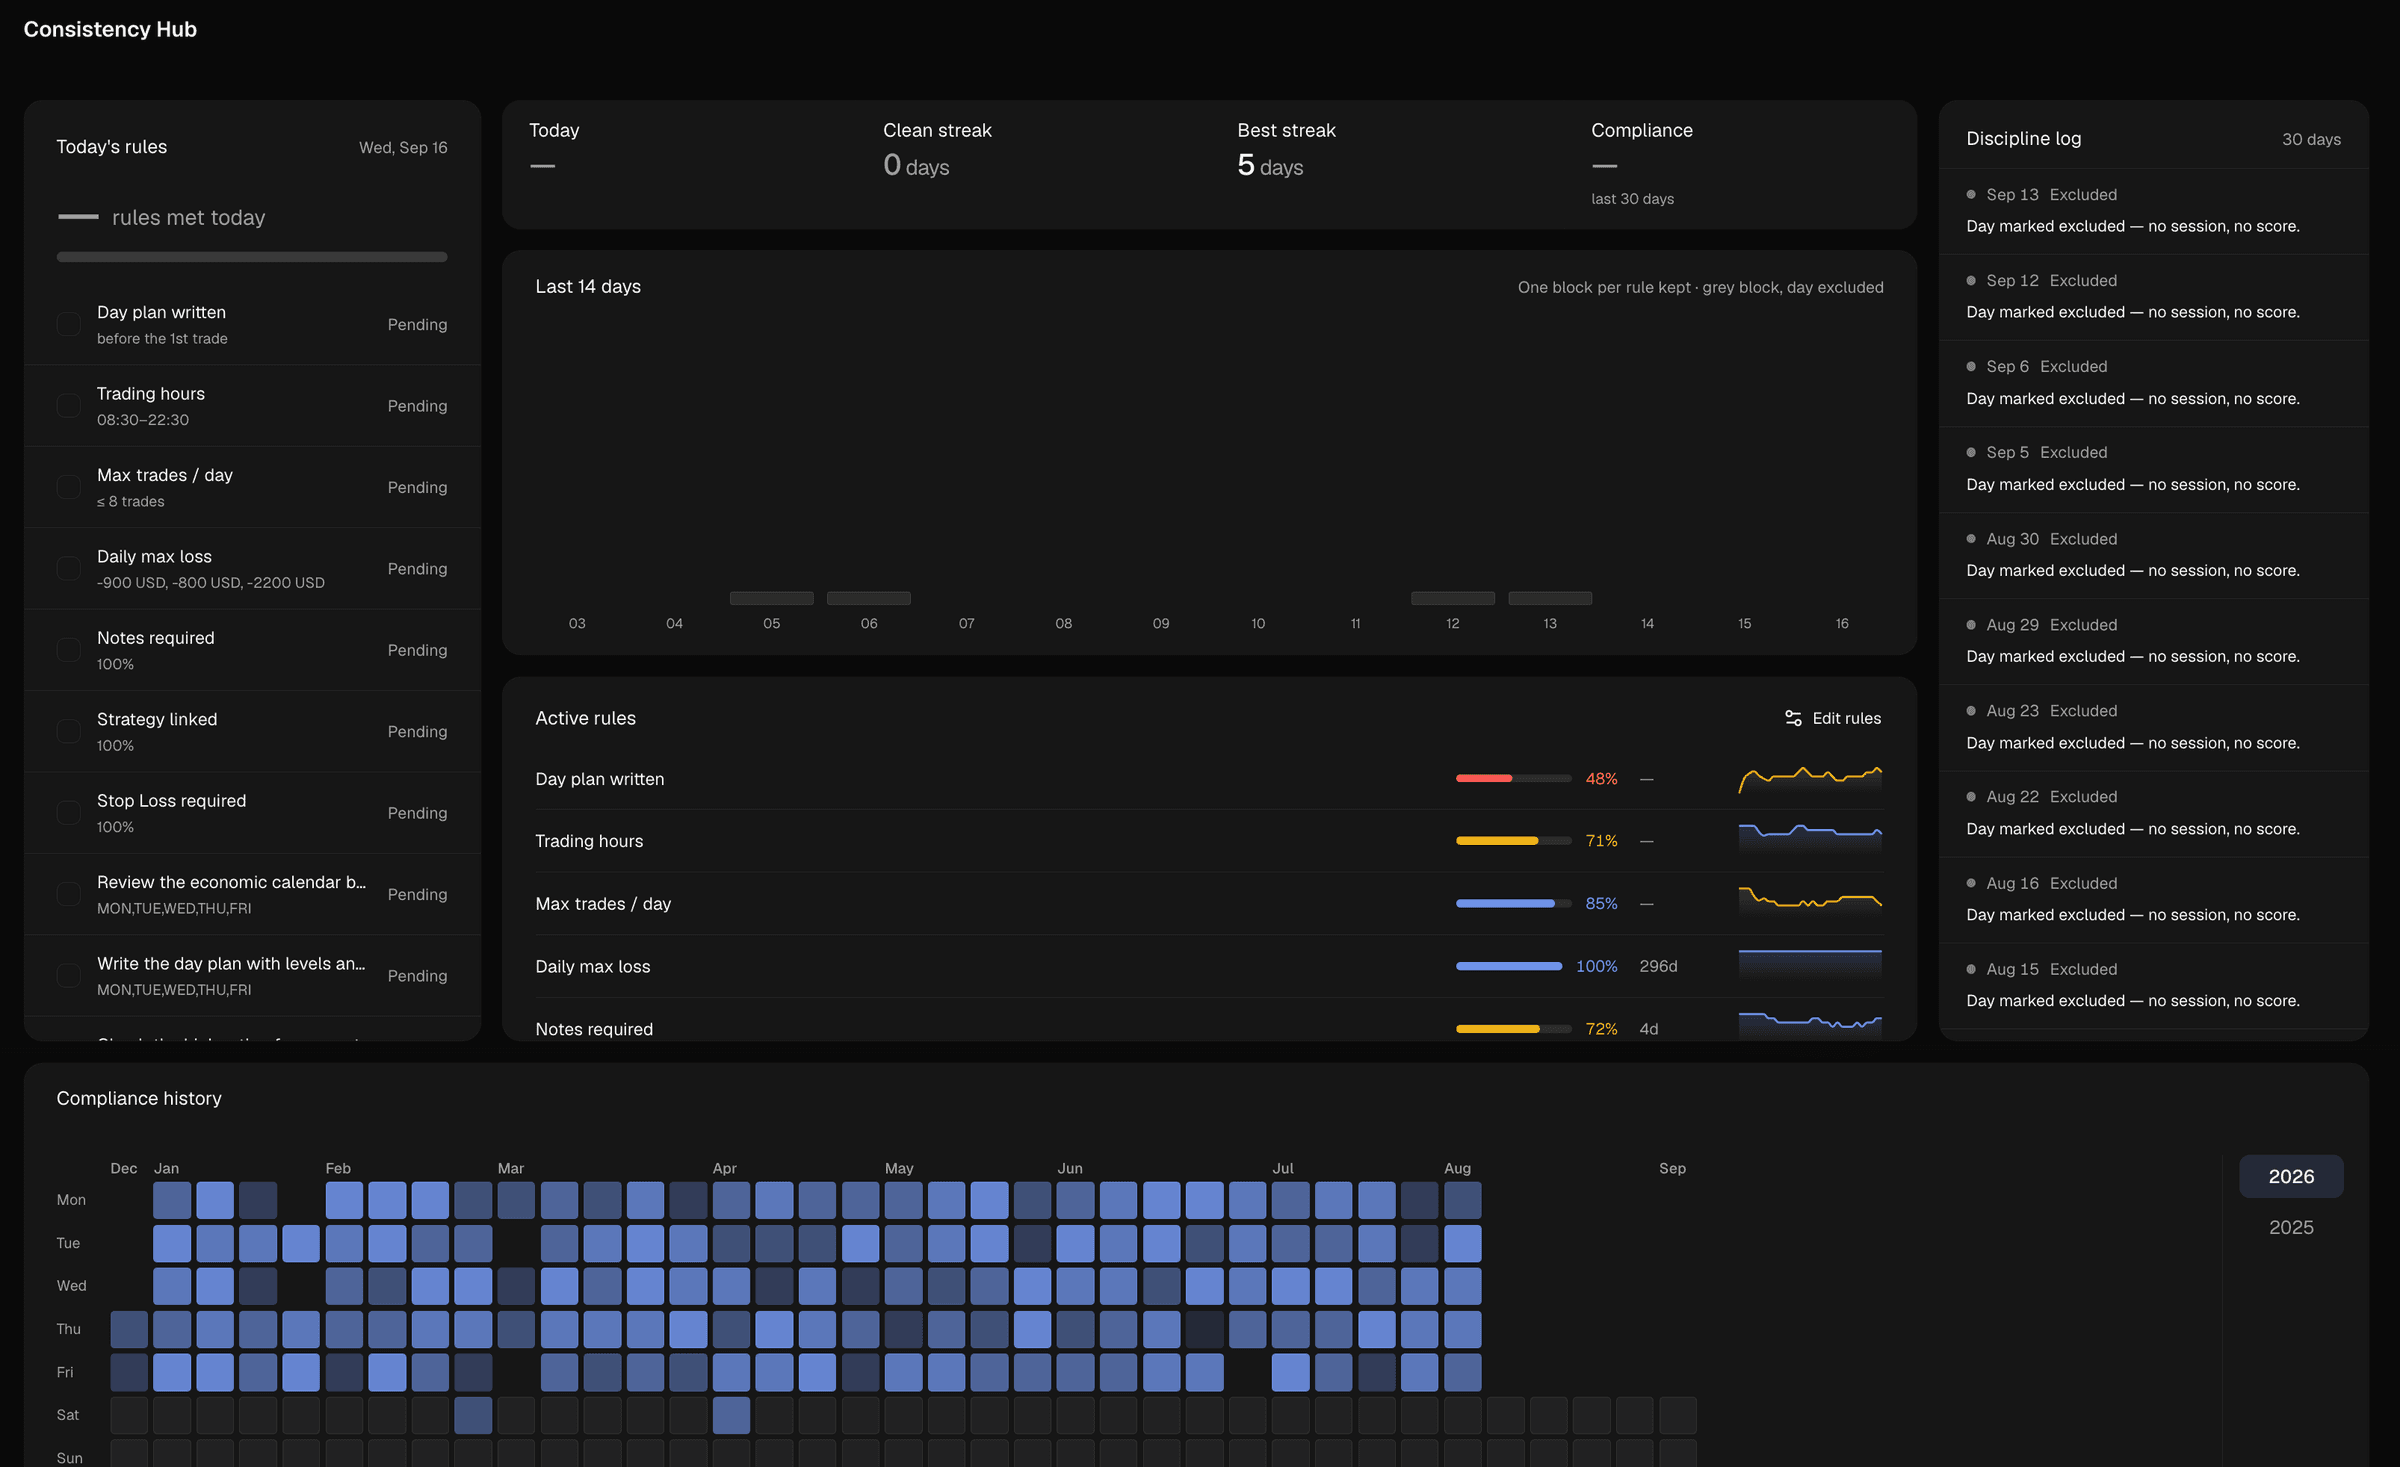Check Write the day plan rule
The width and height of the screenshot is (2400, 1467).
tap(69, 975)
